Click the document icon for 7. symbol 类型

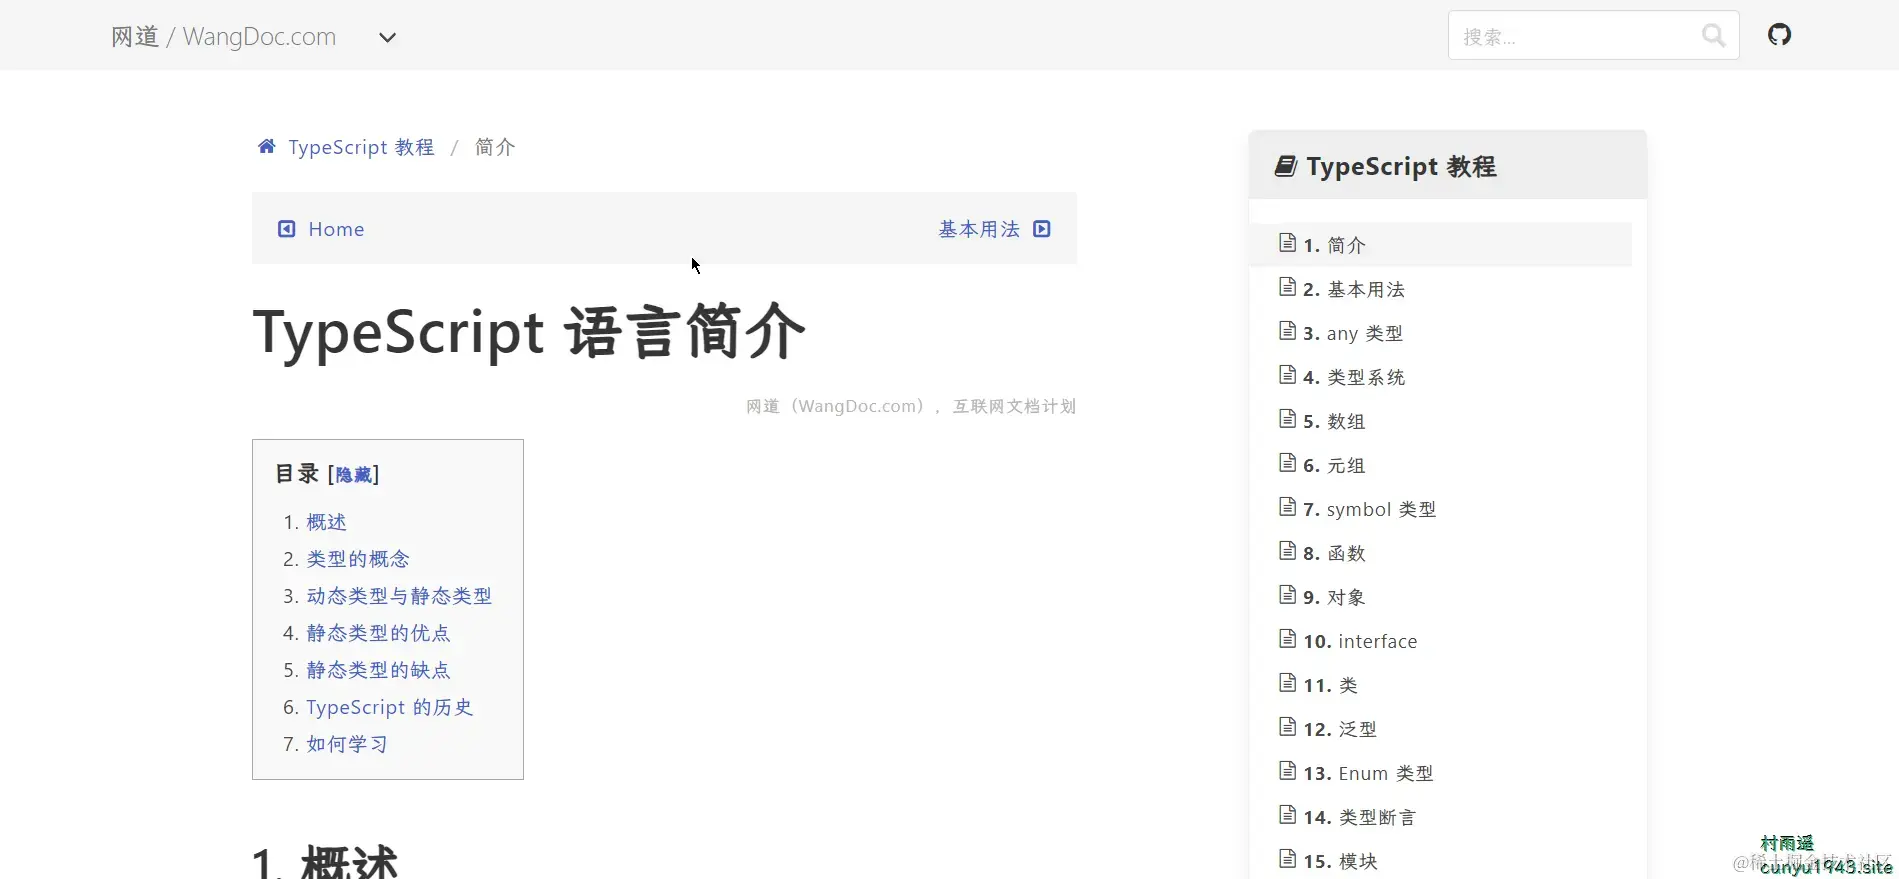pos(1288,507)
